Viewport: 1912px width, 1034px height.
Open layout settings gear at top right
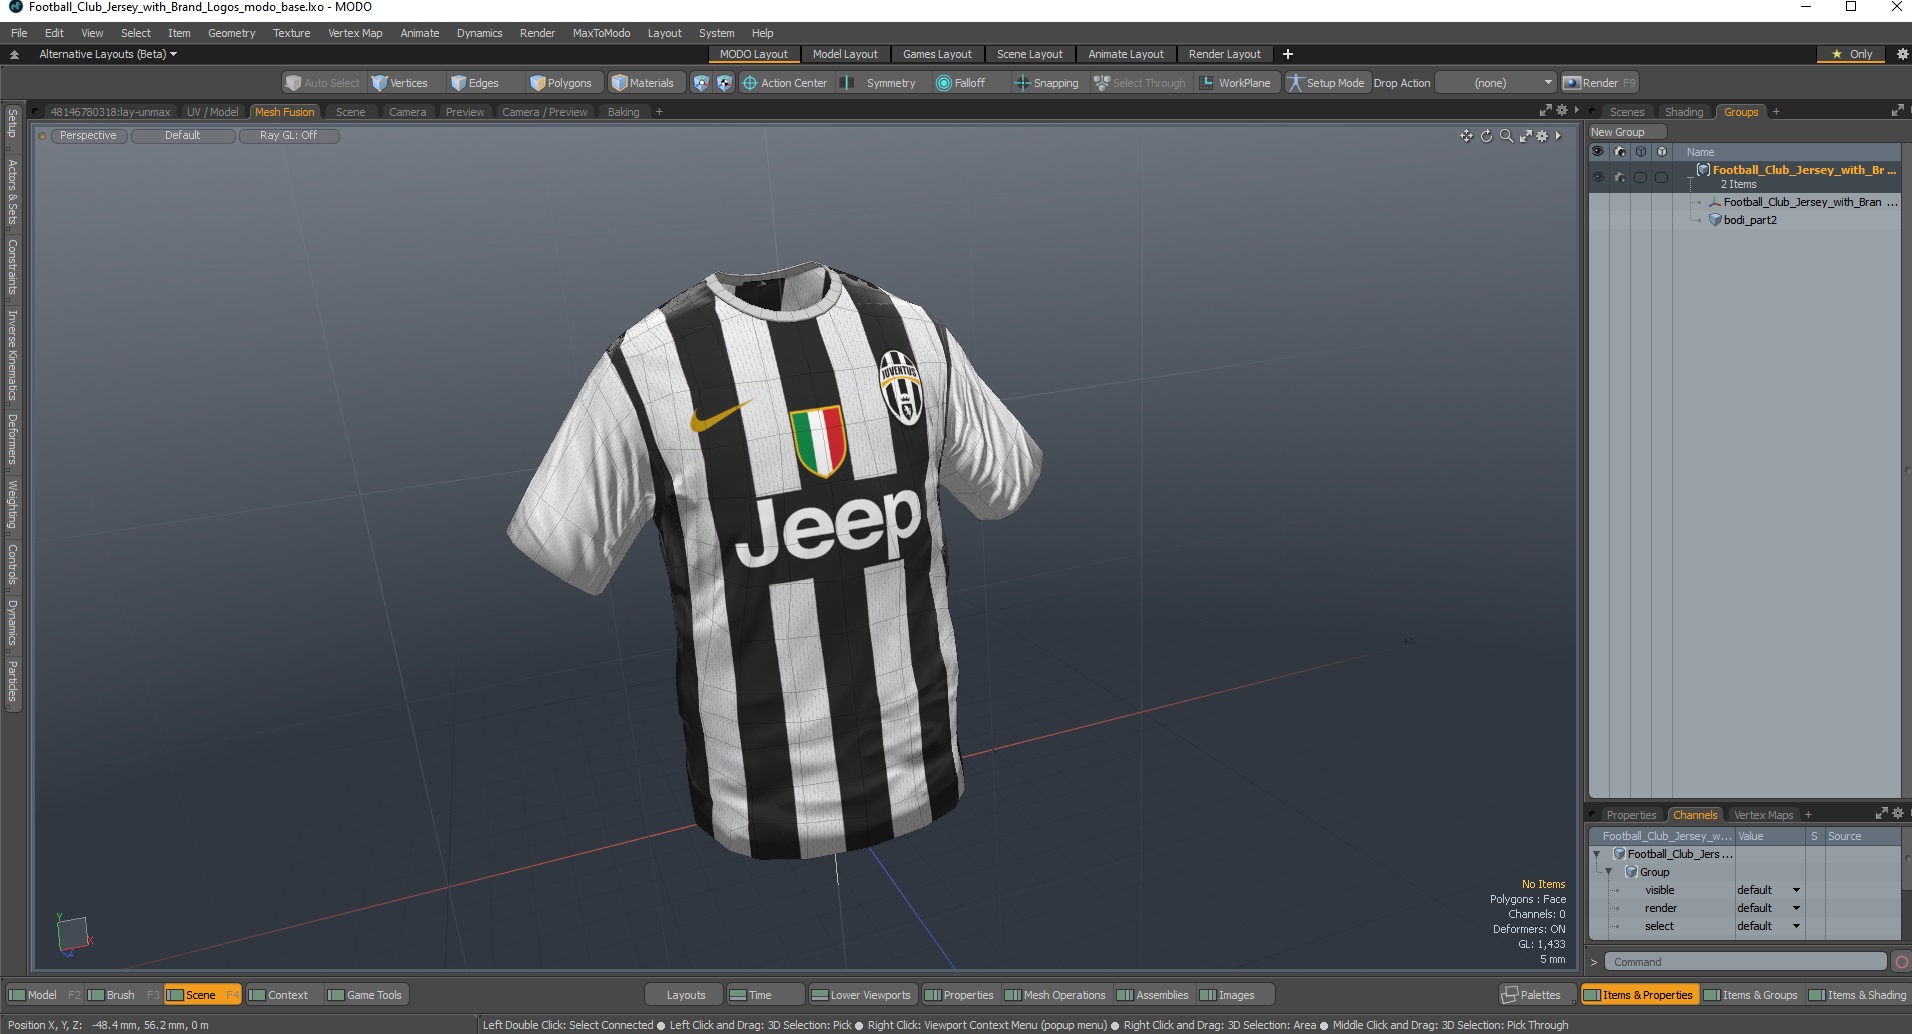click(x=1902, y=54)
